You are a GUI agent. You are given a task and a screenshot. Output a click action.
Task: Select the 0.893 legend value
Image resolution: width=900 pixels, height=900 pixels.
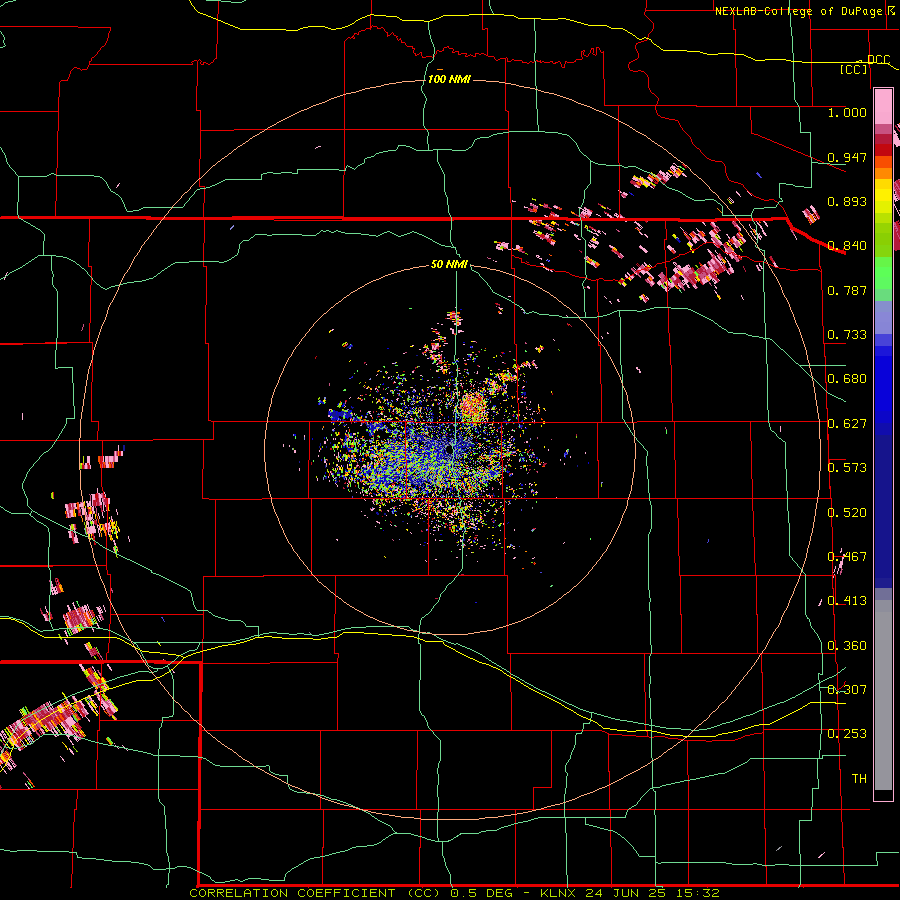click(847, 201)
